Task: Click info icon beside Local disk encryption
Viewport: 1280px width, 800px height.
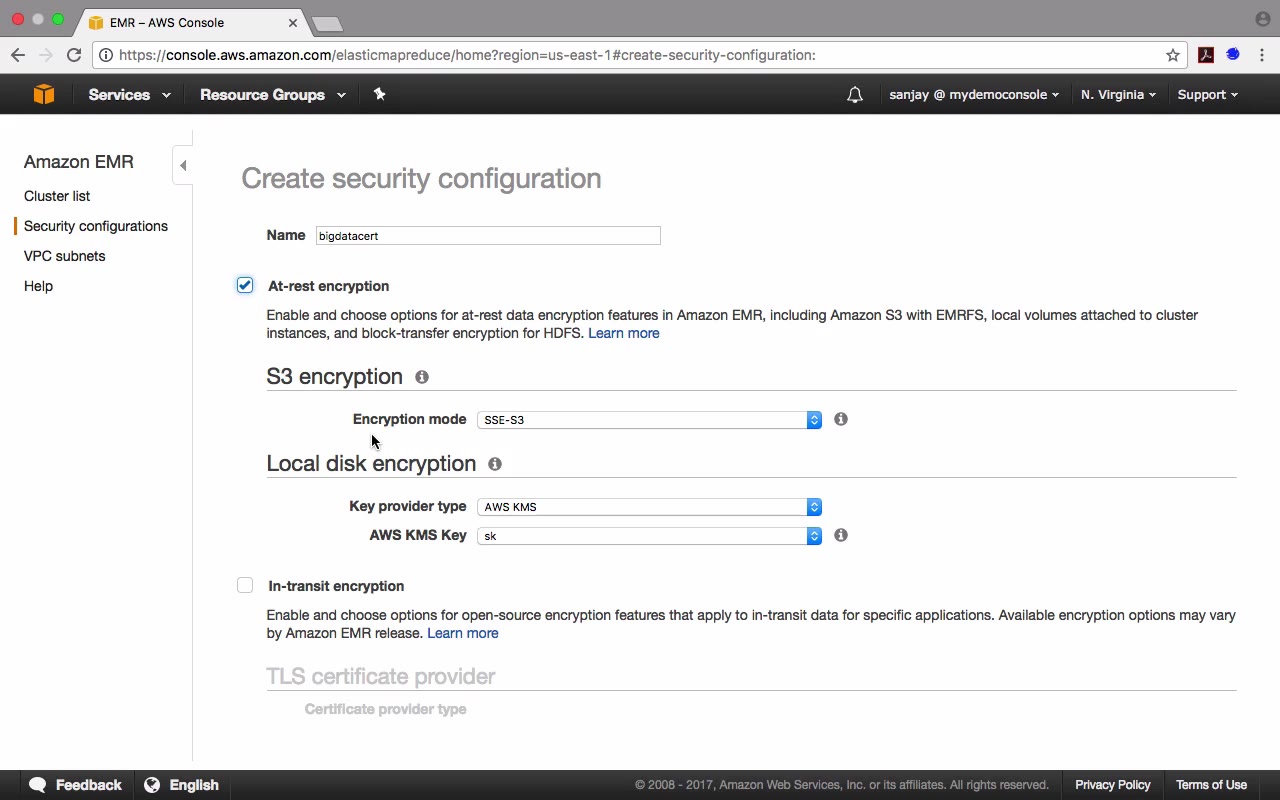Action: pos(495,464)
